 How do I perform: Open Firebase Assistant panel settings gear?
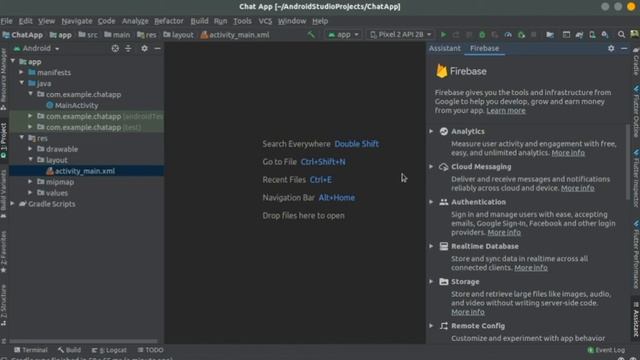611,48
